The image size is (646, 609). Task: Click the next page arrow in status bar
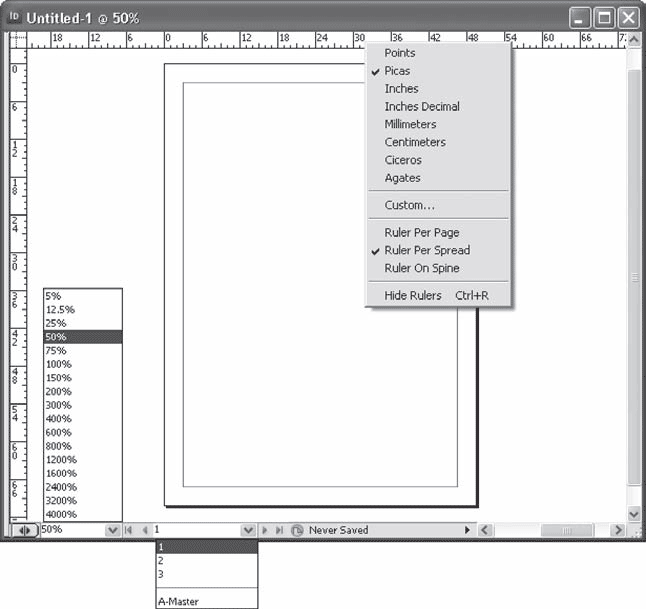point(265,530)
